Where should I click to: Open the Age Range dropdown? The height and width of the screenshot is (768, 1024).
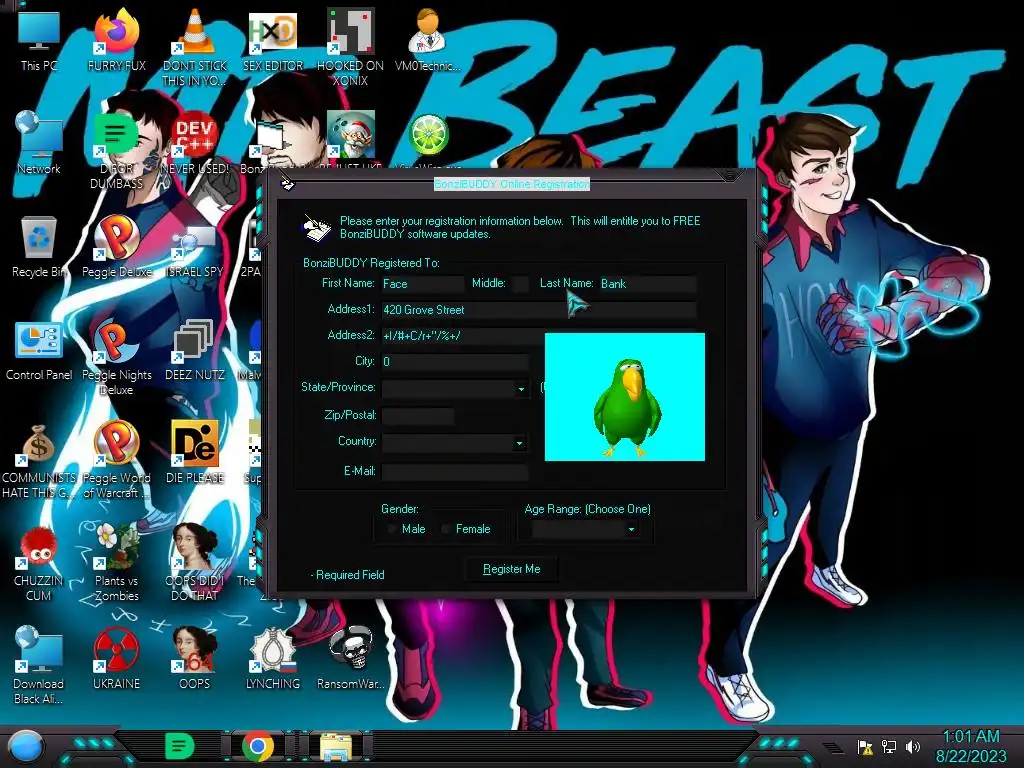point(631,530)
